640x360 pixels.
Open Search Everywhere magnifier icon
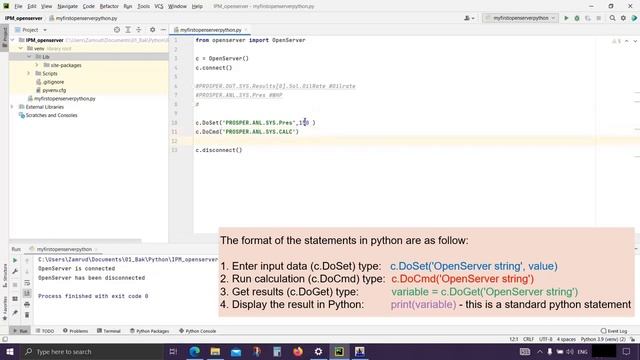point(612,18)
